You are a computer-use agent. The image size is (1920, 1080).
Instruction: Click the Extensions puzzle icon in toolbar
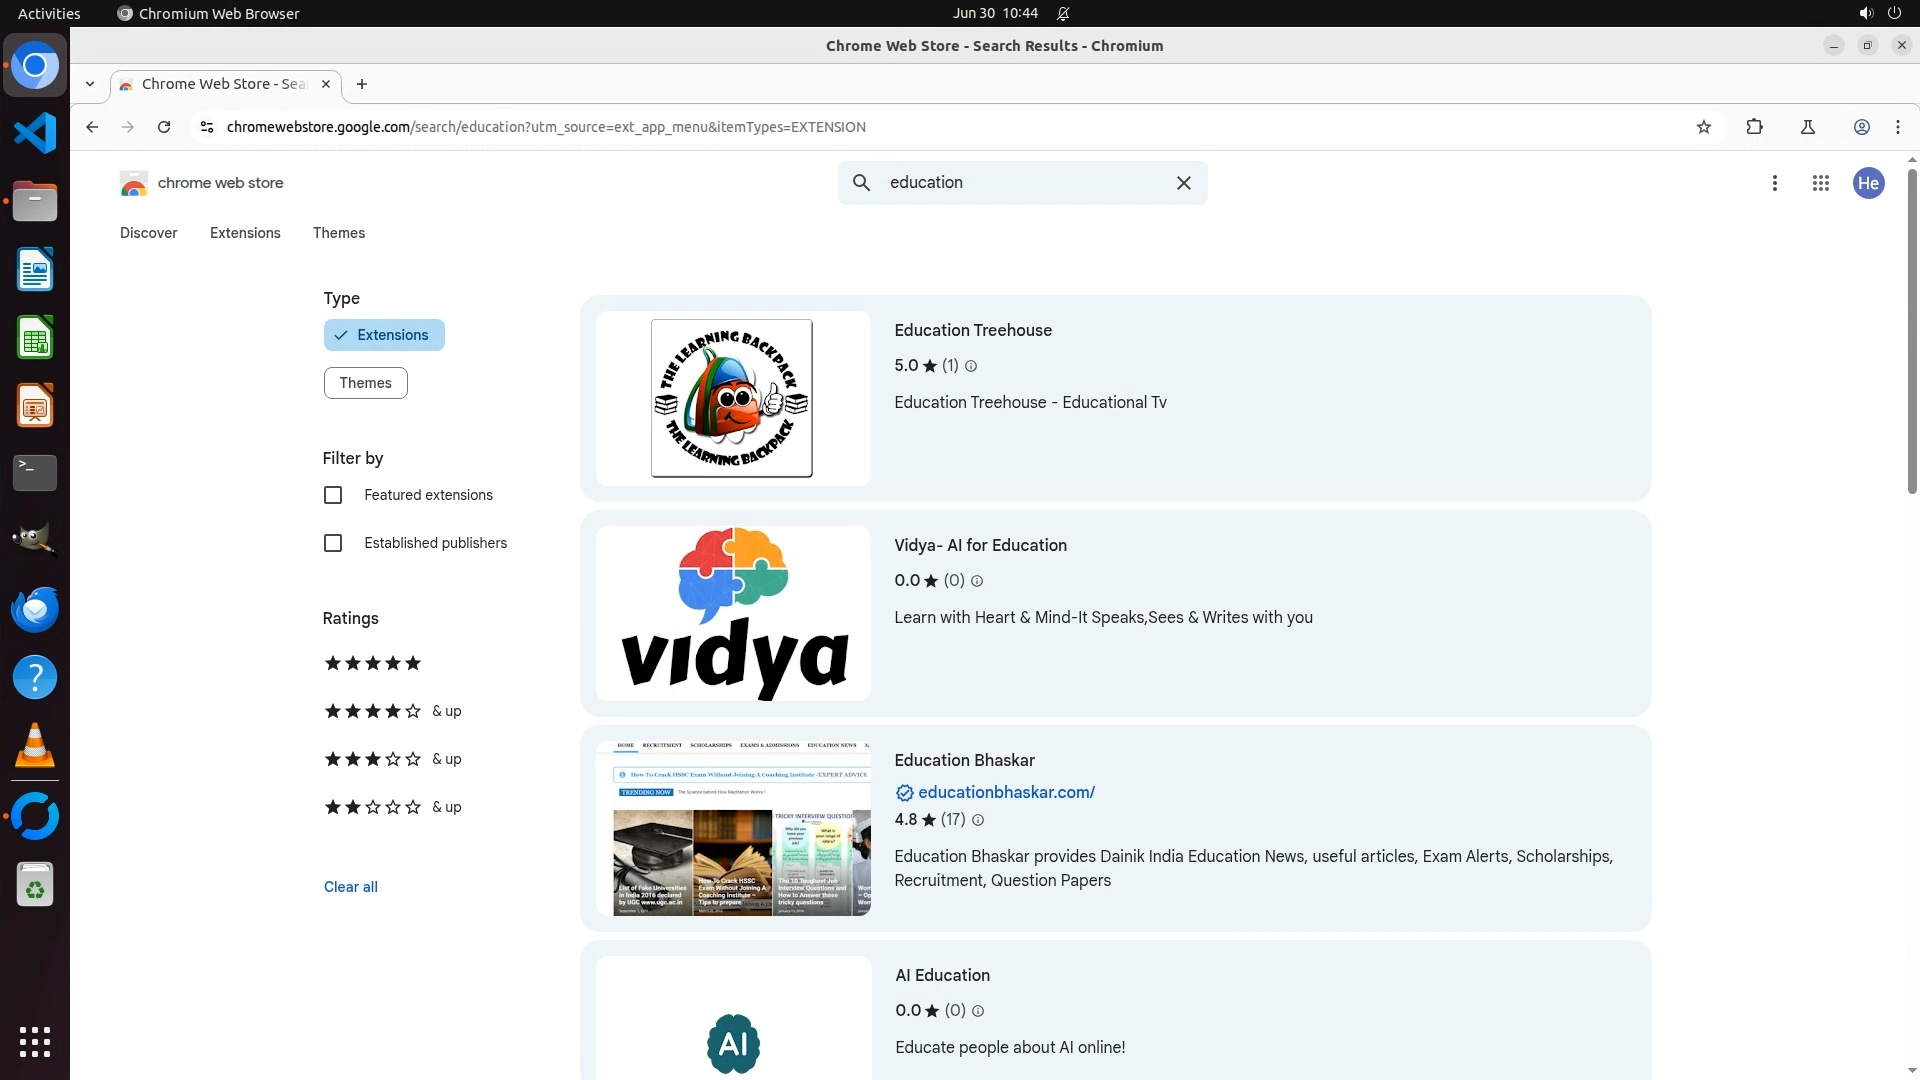[x=1754, y=127]
